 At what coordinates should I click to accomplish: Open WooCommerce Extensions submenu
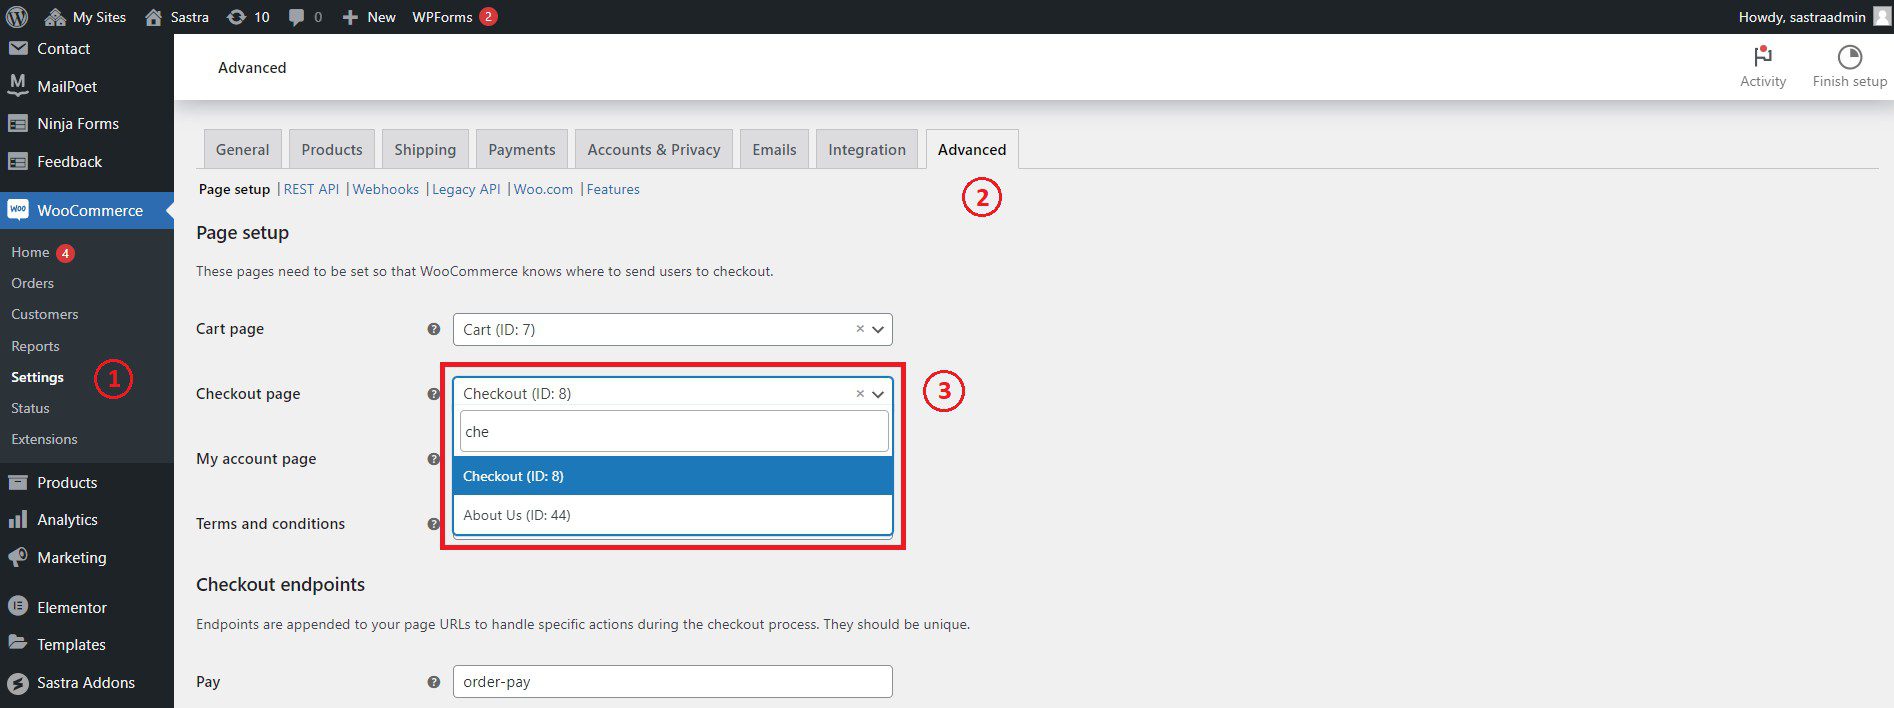coord(44,439)
